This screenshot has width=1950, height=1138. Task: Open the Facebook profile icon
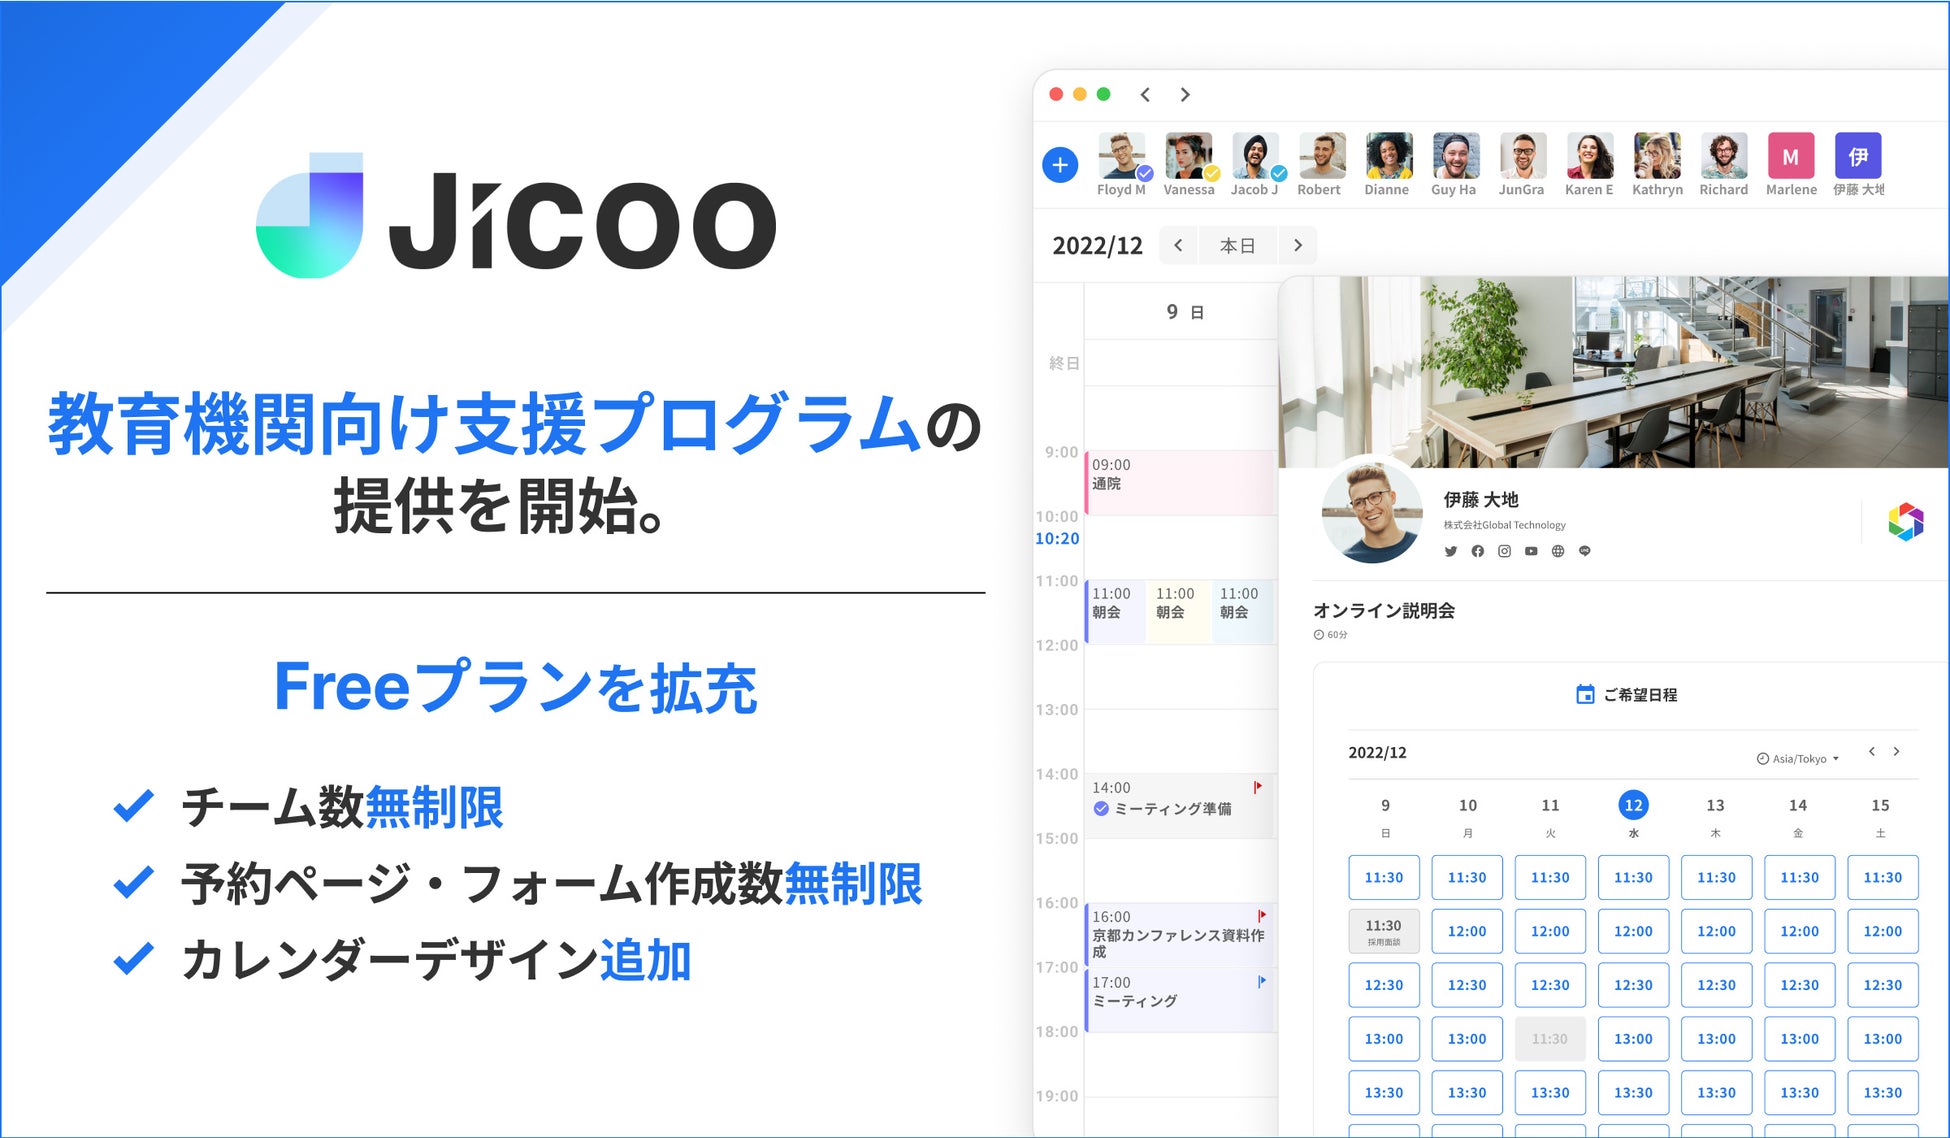pyautogui.click(x=1478, y=551)
